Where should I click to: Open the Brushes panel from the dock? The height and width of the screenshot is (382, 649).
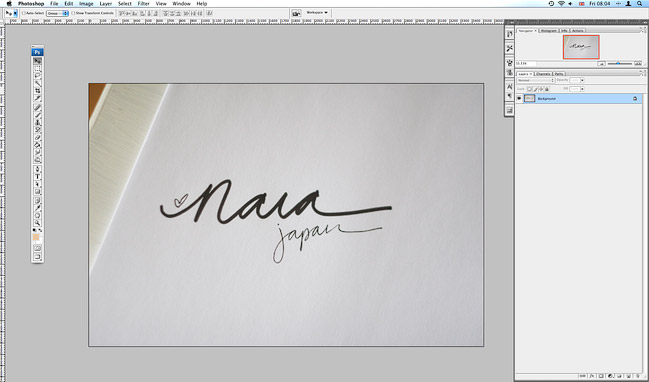[510, 62]
